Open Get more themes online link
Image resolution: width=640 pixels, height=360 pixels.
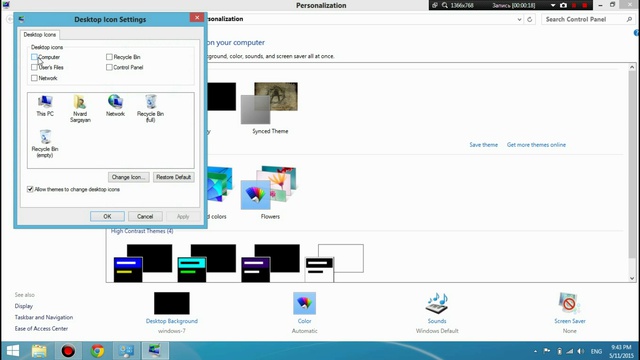pos(536,145)
